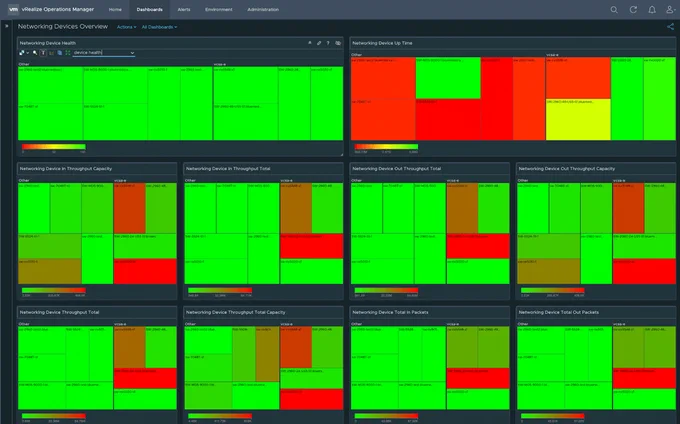680x424 pixels.
Task: Open the Actions dropdown
Action: click(x=126, y=27)
